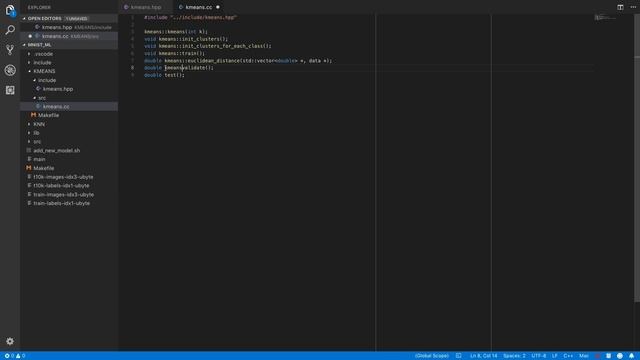Collapse the src folder inside KMEANS
This screenshot has height=360, width=640.
click(42, 98)
